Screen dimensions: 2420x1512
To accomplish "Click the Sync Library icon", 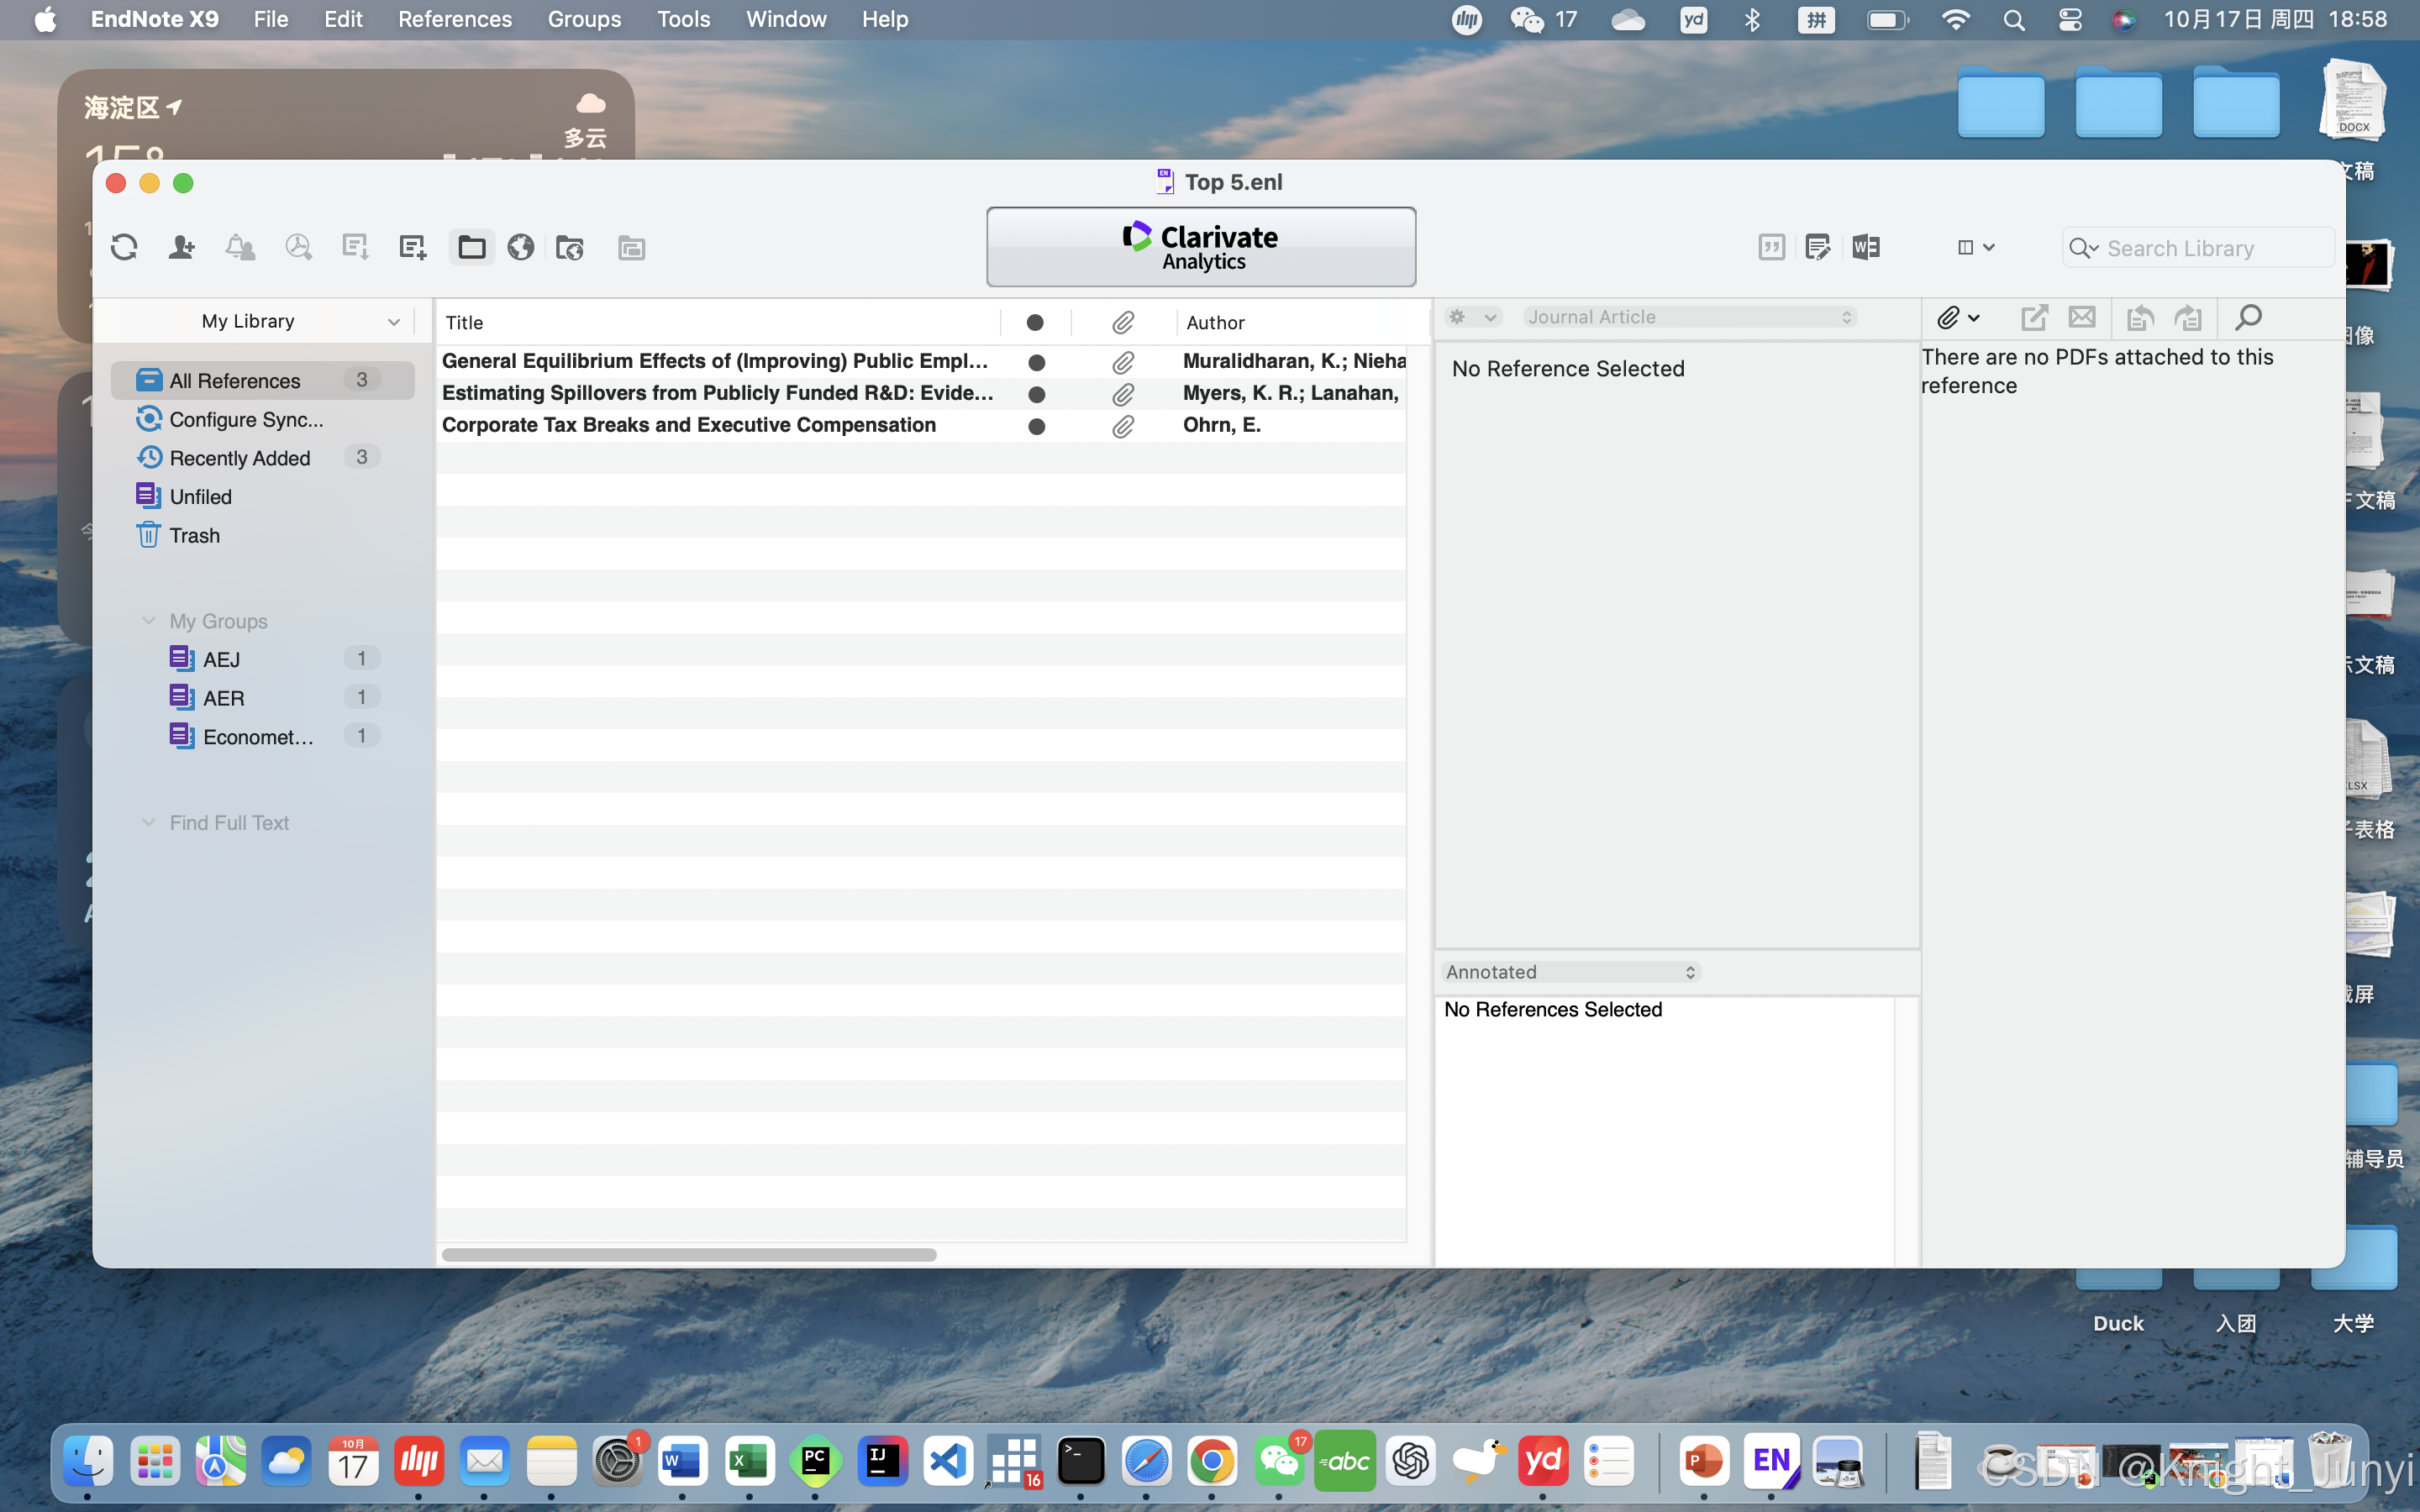I will pyautogui.click(x=124, y=247).
